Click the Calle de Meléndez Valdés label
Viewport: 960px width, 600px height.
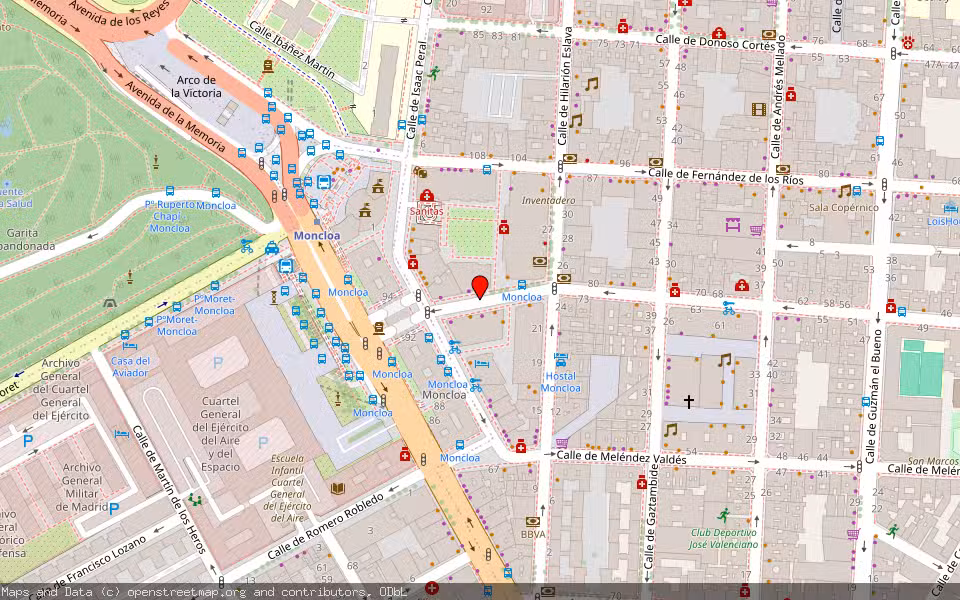coord(621,457)
